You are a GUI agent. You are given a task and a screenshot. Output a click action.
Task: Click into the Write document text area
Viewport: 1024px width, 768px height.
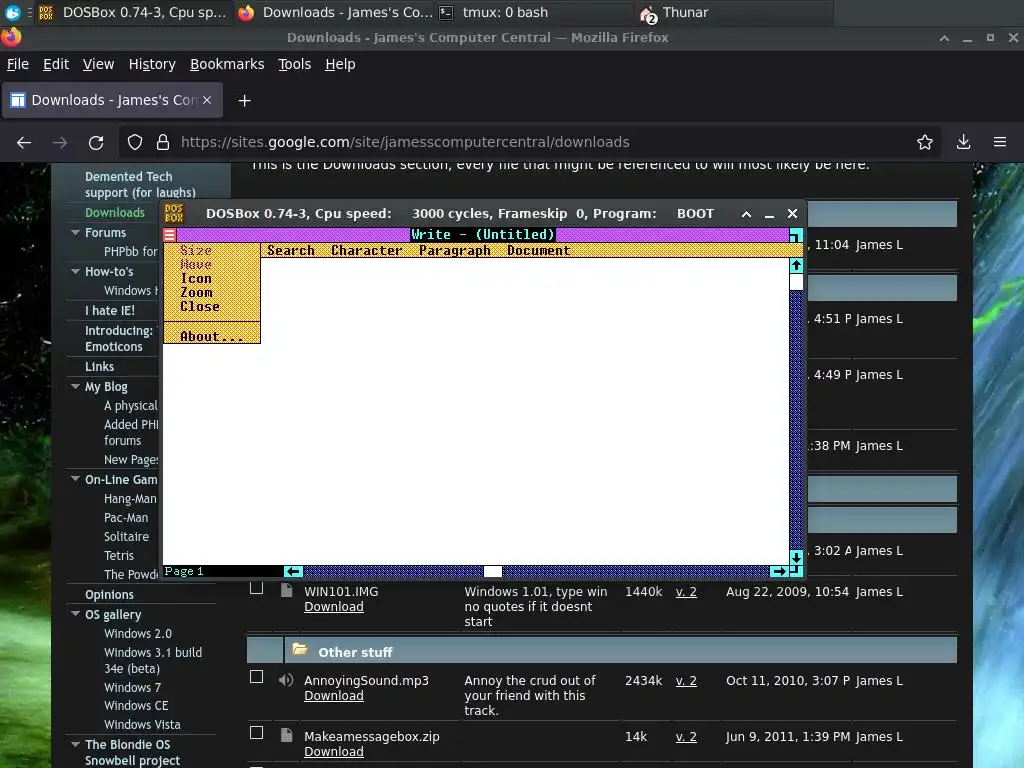click(x=476, y=411)
